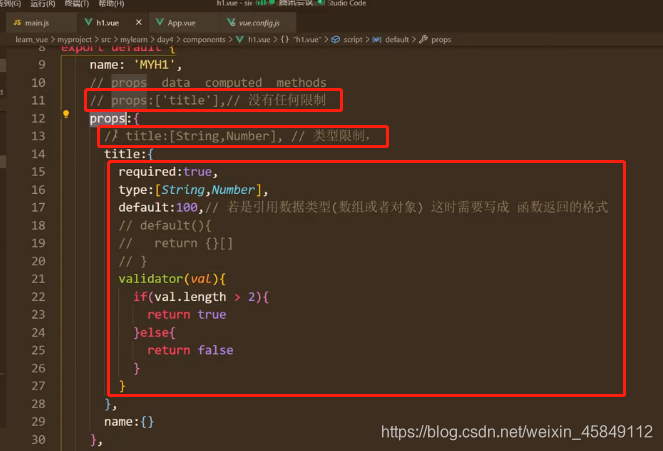Place cursor on "name: 'MYH1'," text
Image resolution: width=663 pixels, height=451 pixels.
coord(136,65)
